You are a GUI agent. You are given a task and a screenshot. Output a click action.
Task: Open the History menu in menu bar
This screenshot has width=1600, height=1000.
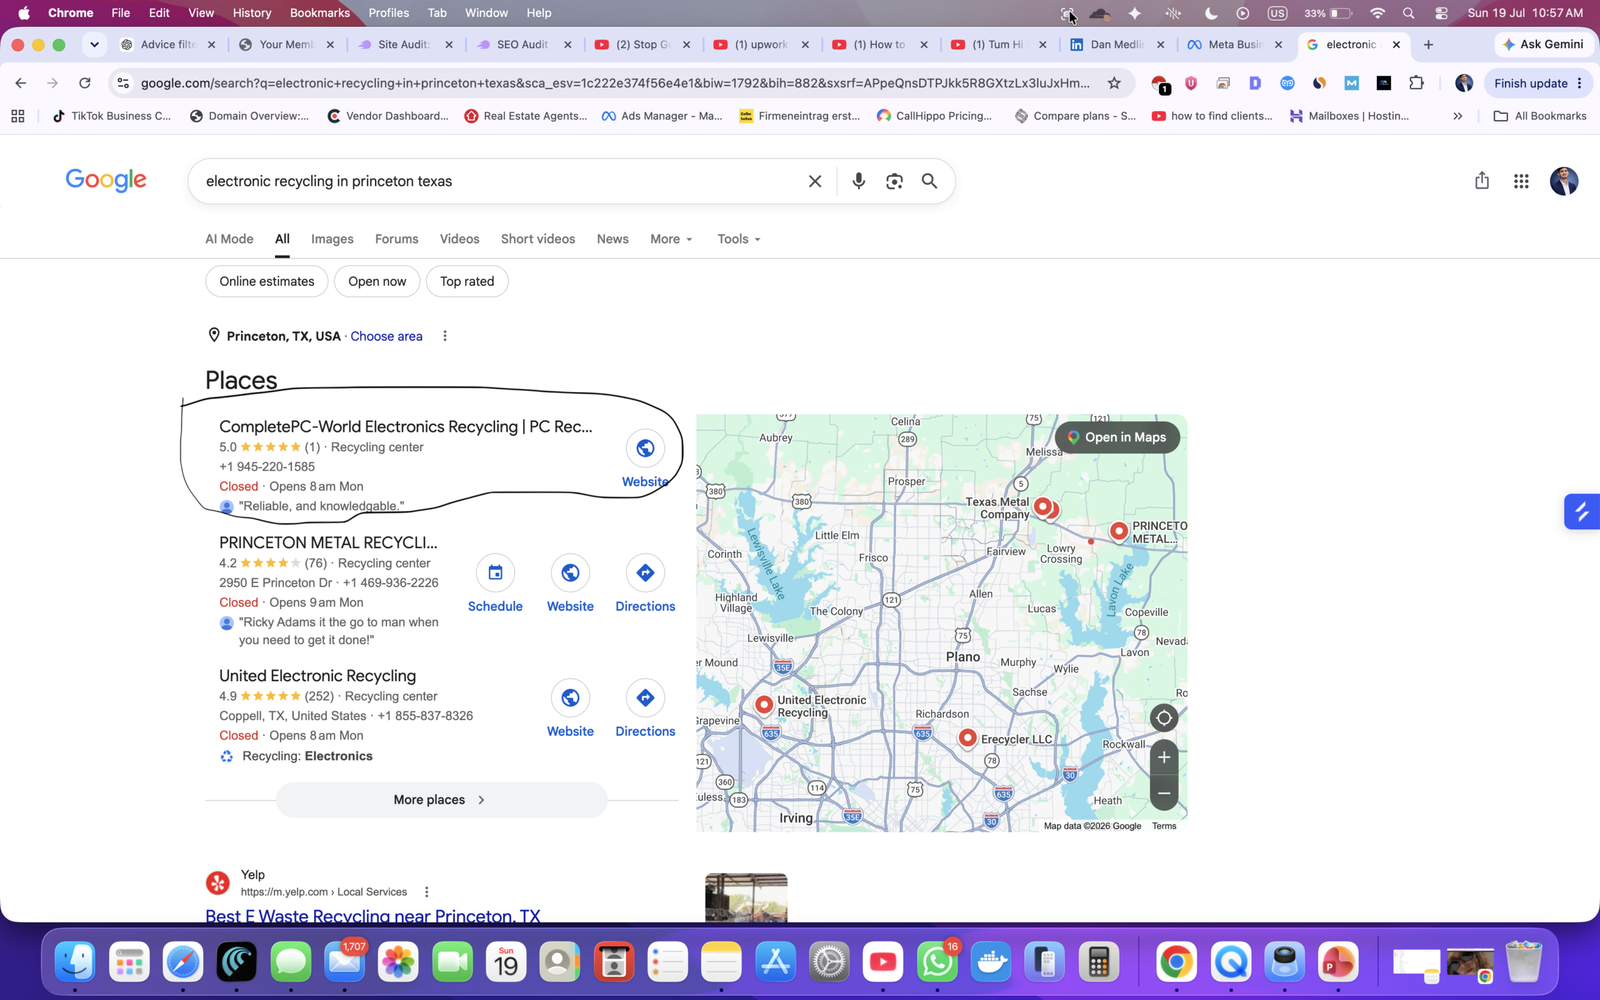(x=252, y=13)
